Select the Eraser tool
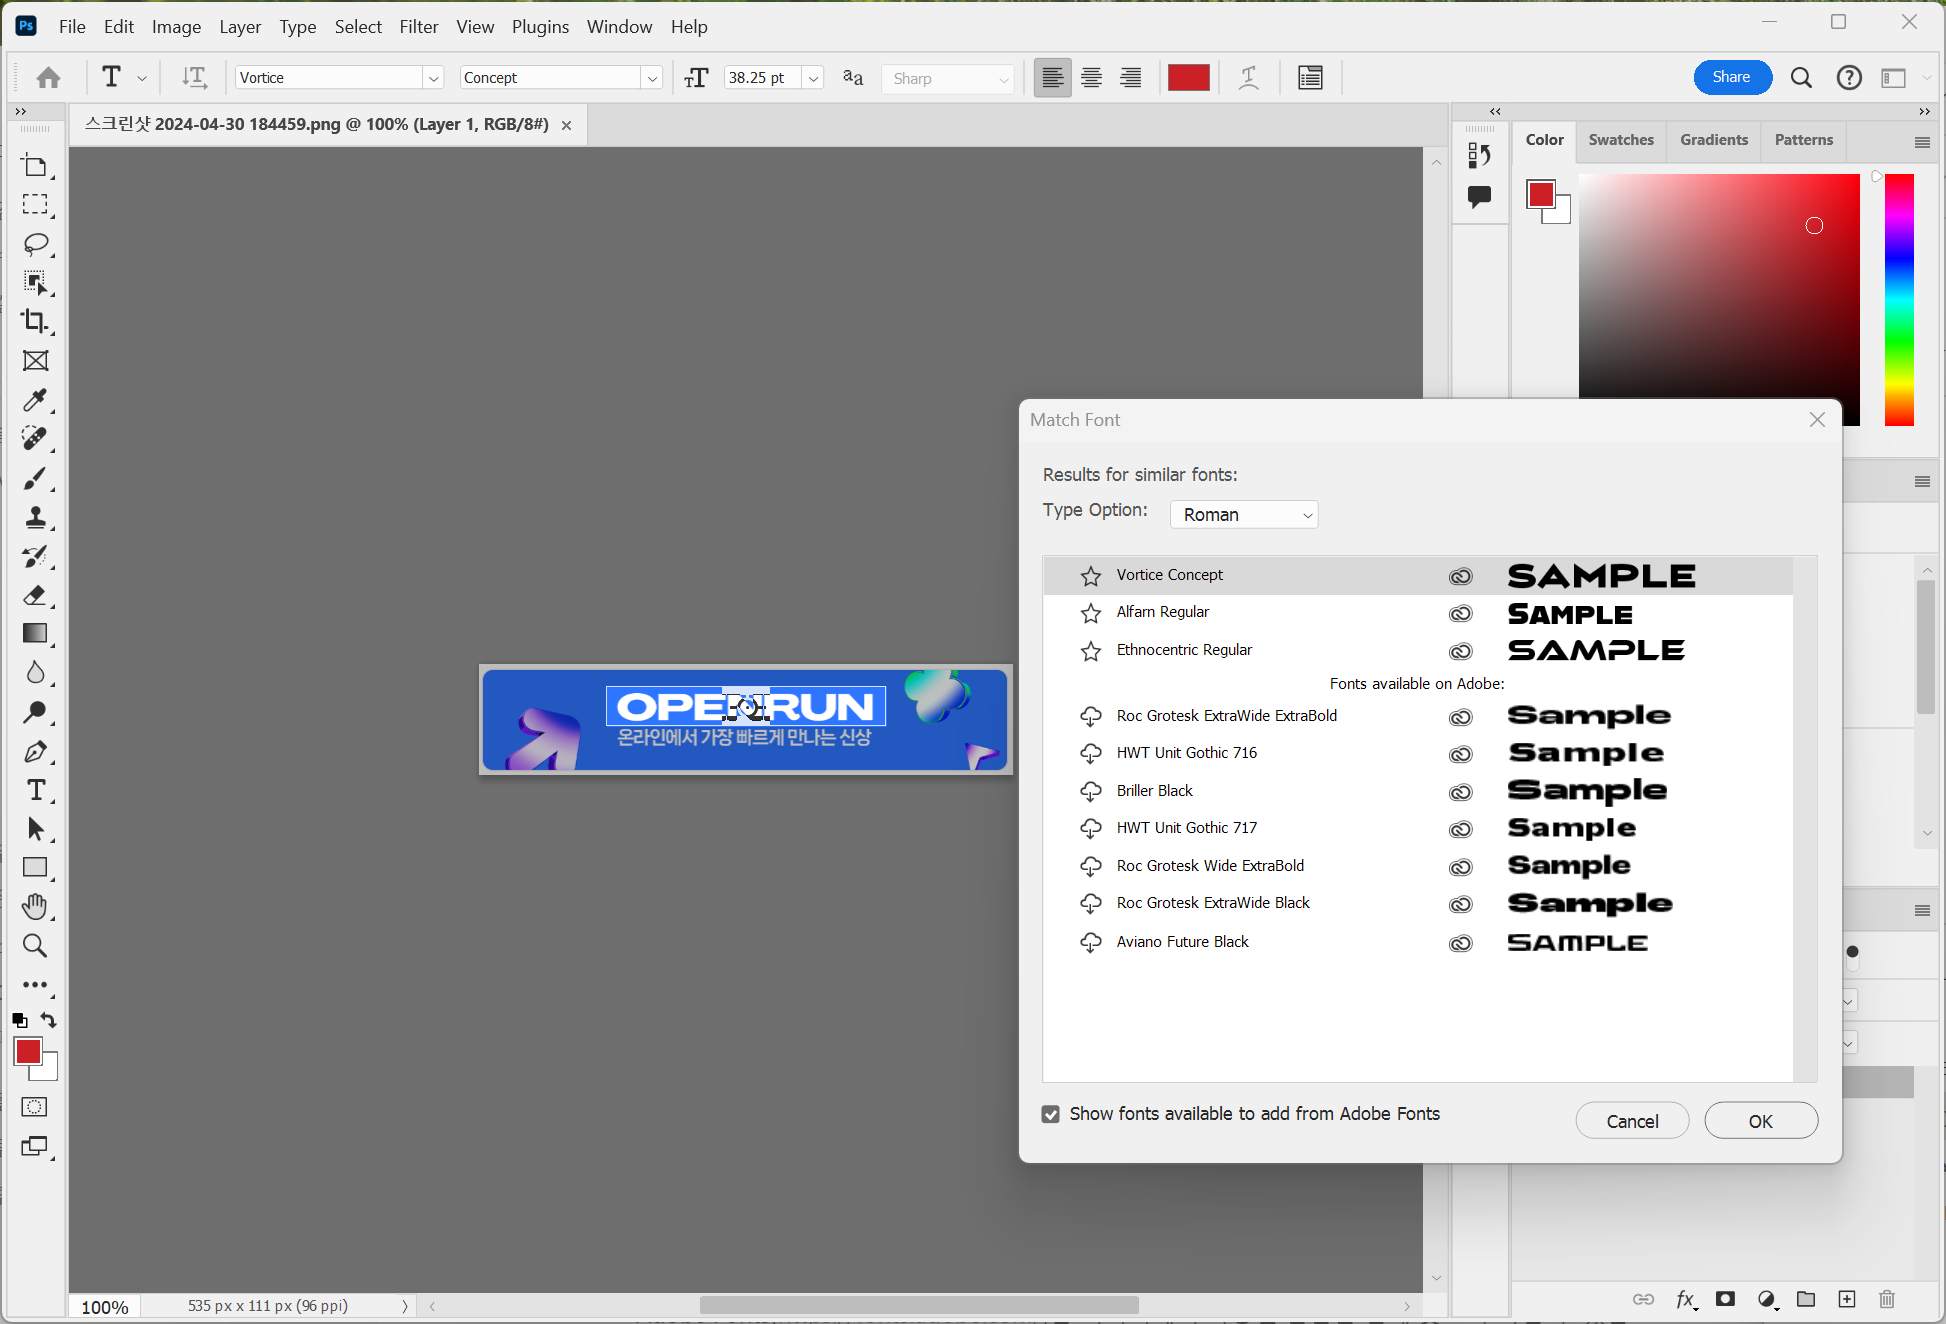Viewport: 1946px width, 1324px height. 35,595
